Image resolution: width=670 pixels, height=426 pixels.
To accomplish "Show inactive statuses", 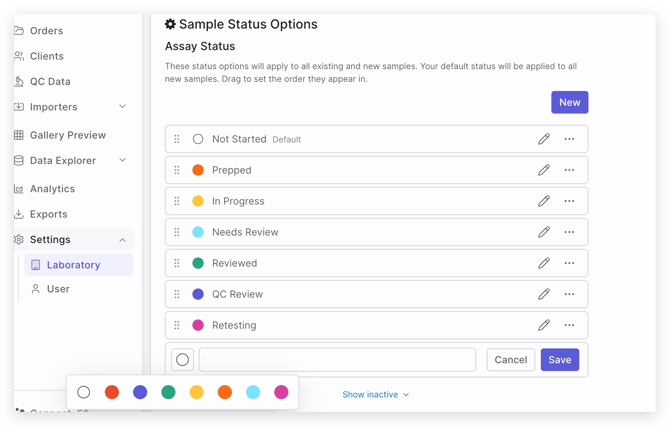I will click(x=375, y=395).
